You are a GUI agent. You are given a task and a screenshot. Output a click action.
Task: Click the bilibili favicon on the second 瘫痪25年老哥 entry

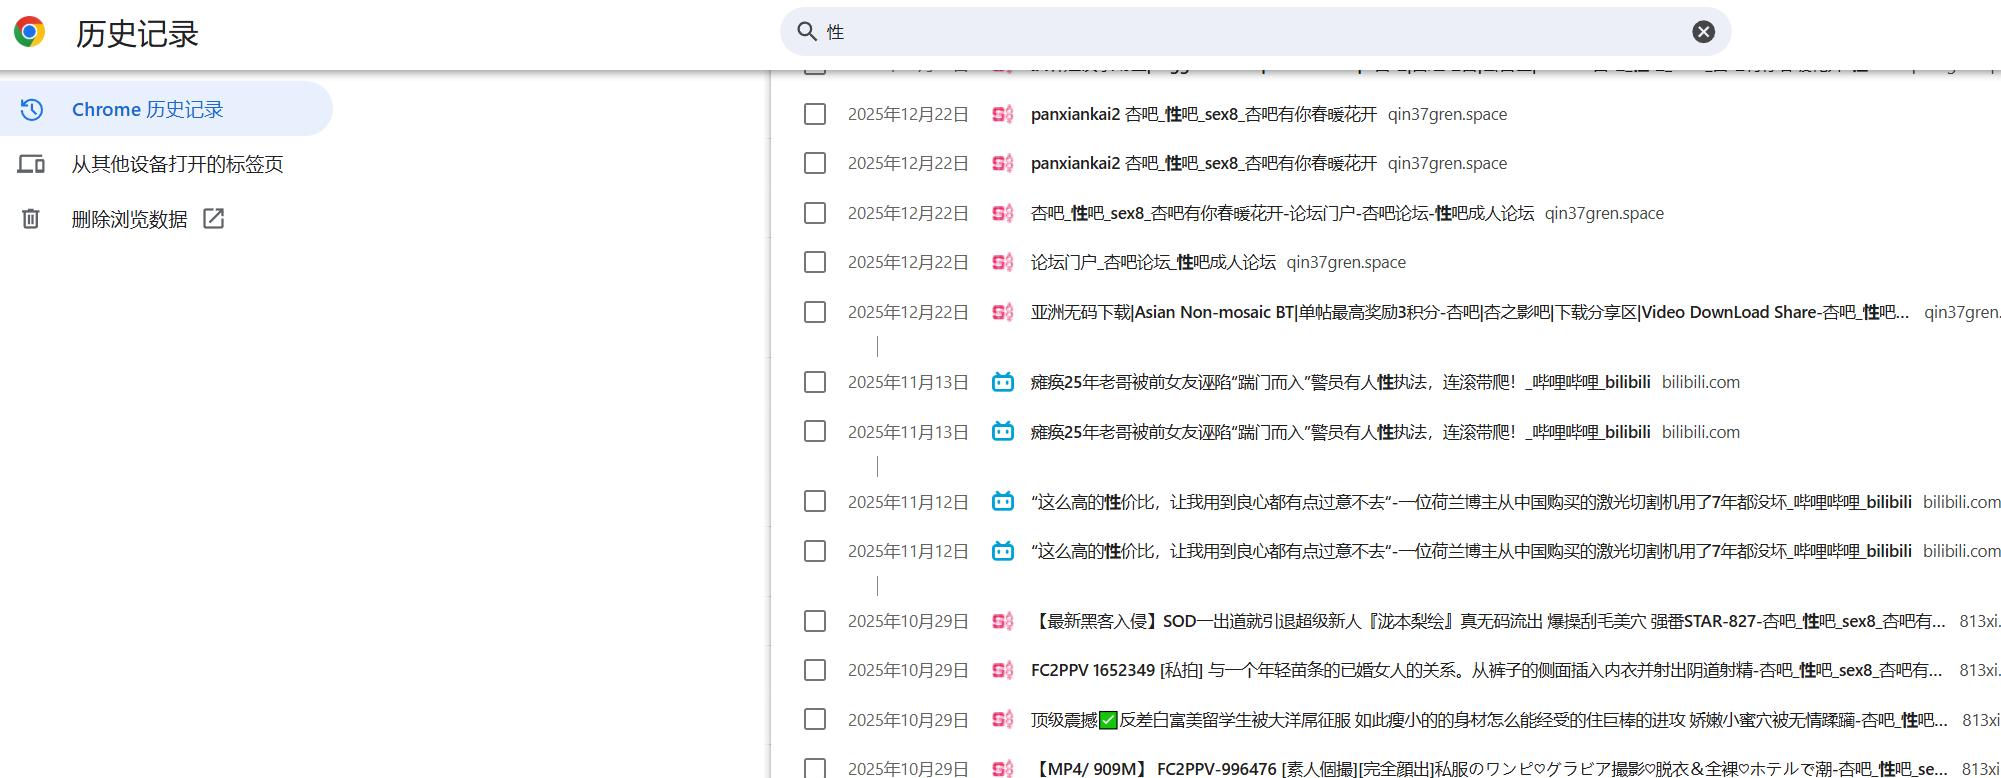coord(1003,432)
